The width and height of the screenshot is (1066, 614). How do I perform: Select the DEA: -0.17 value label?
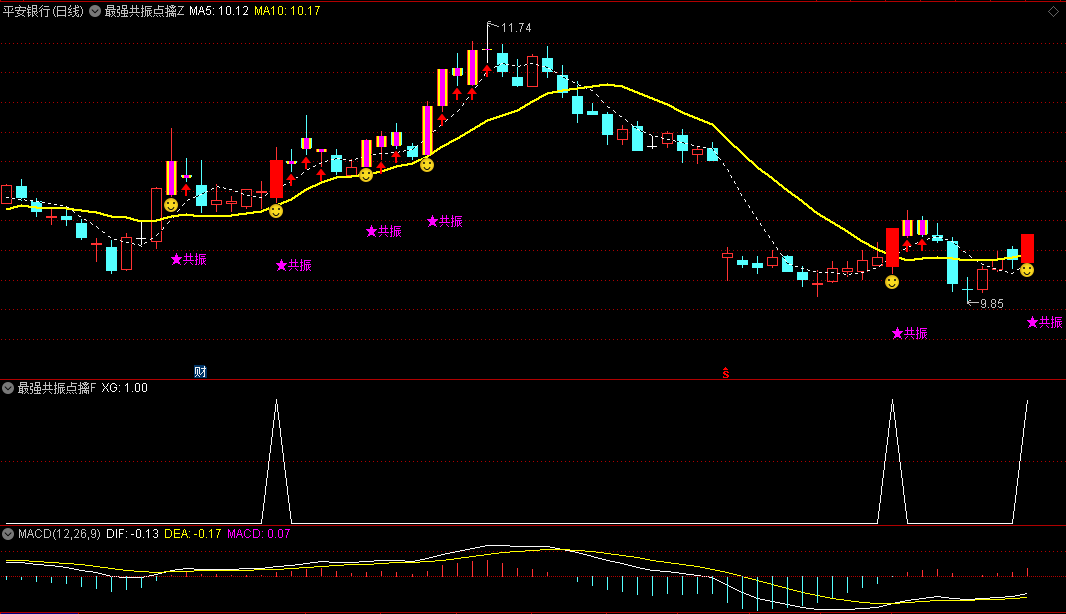click(x=192, y=534)
